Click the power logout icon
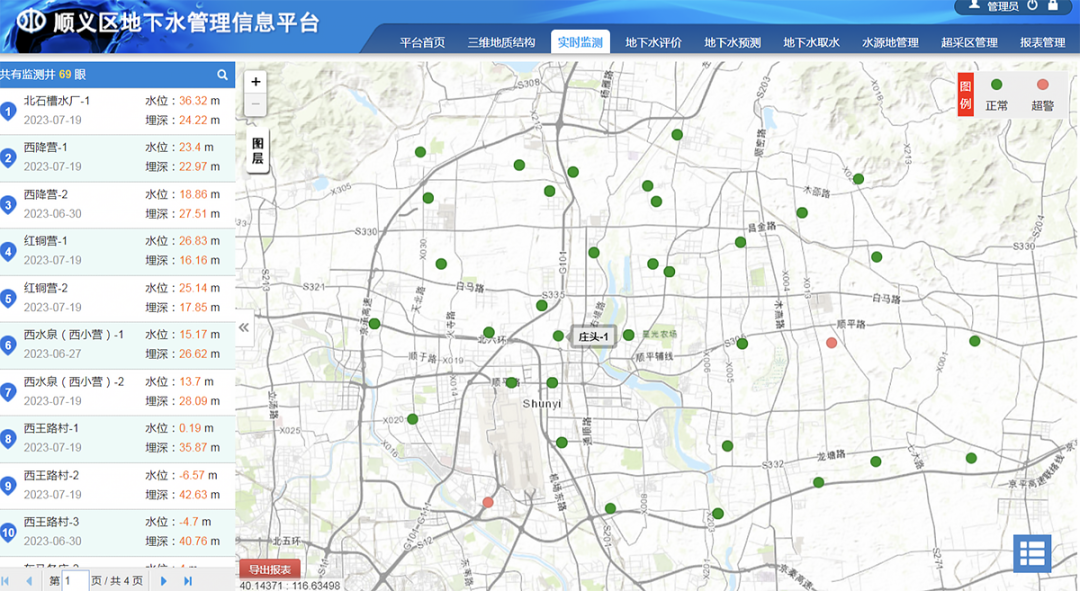Image resolution: width=1080 pixels, height=591 pixels. 1032,5
